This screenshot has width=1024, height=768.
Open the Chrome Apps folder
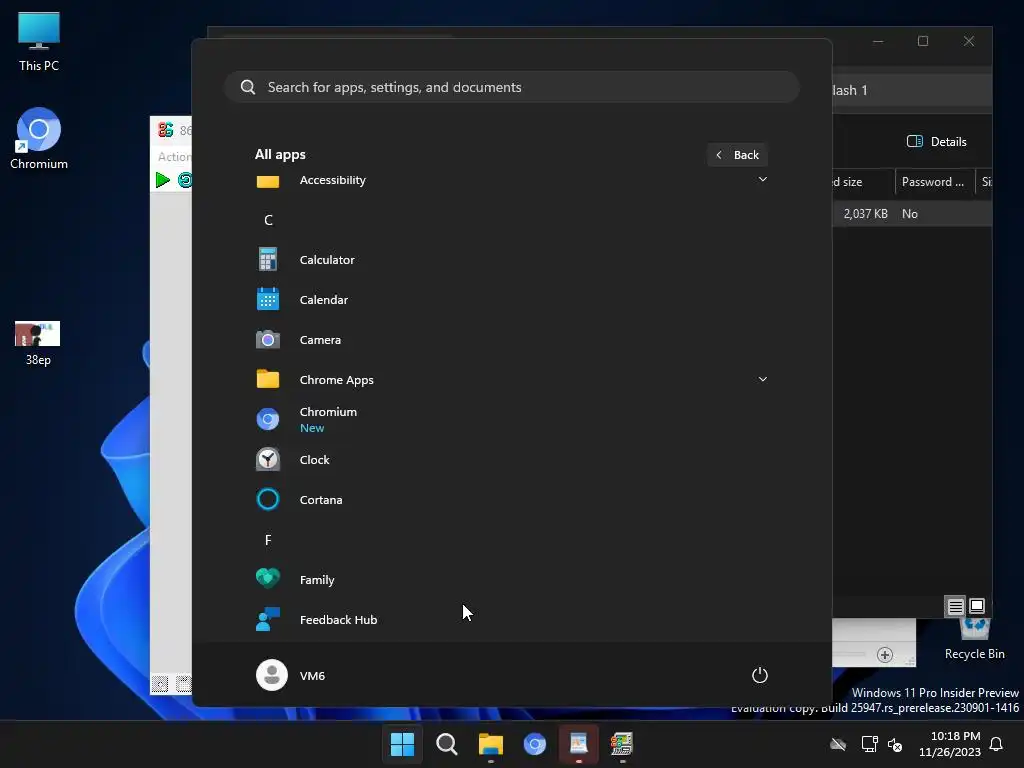tap(511, 379)
